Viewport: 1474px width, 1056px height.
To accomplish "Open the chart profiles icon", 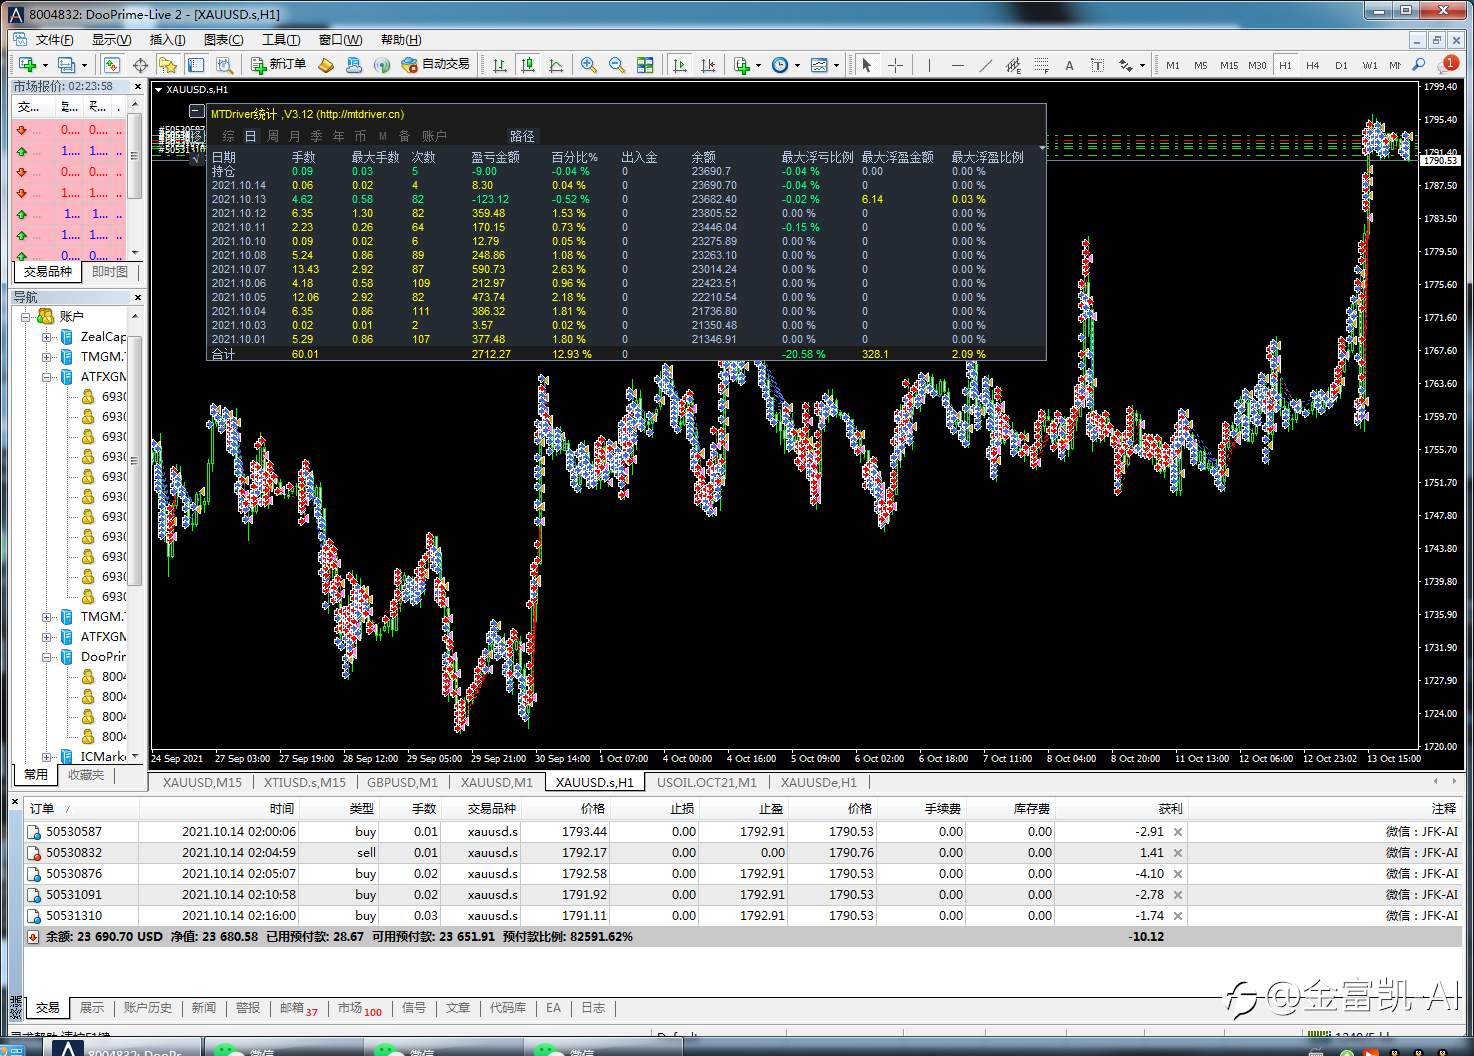I will pyautogui.click(x=66, y=65).
